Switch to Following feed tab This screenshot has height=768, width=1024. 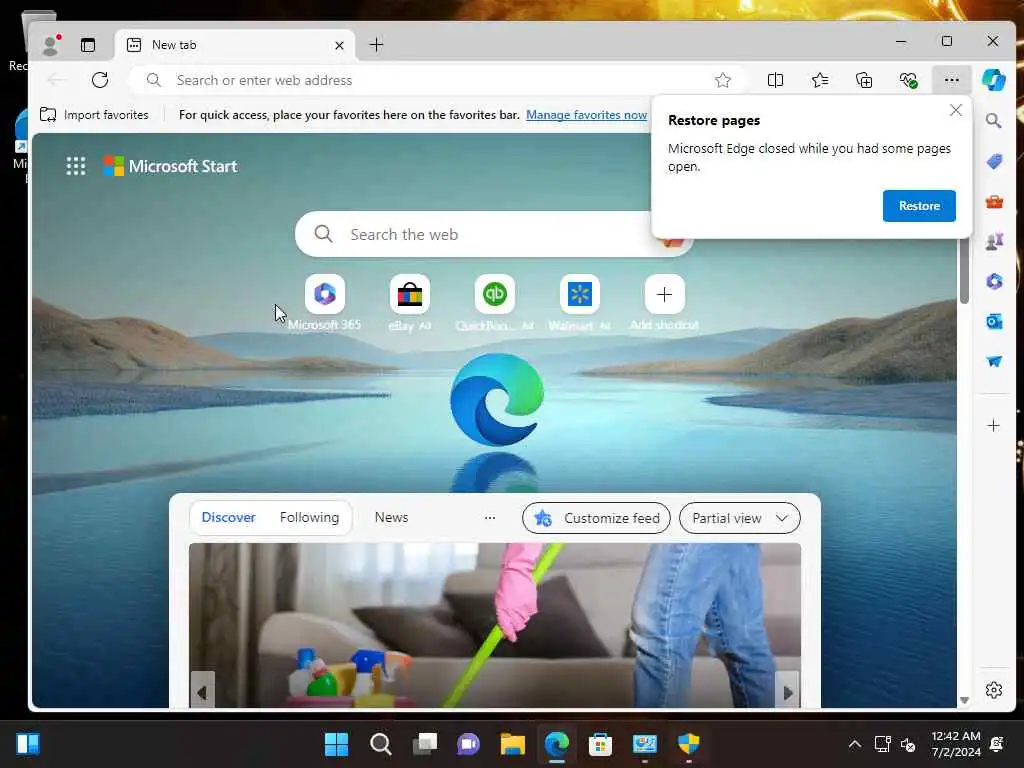point(309,517)
